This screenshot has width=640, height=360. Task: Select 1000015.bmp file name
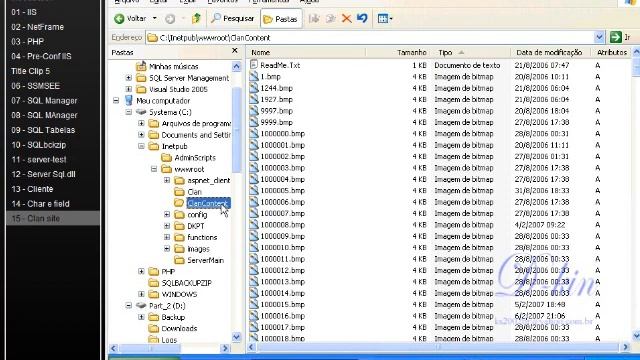tap(282, 304)
